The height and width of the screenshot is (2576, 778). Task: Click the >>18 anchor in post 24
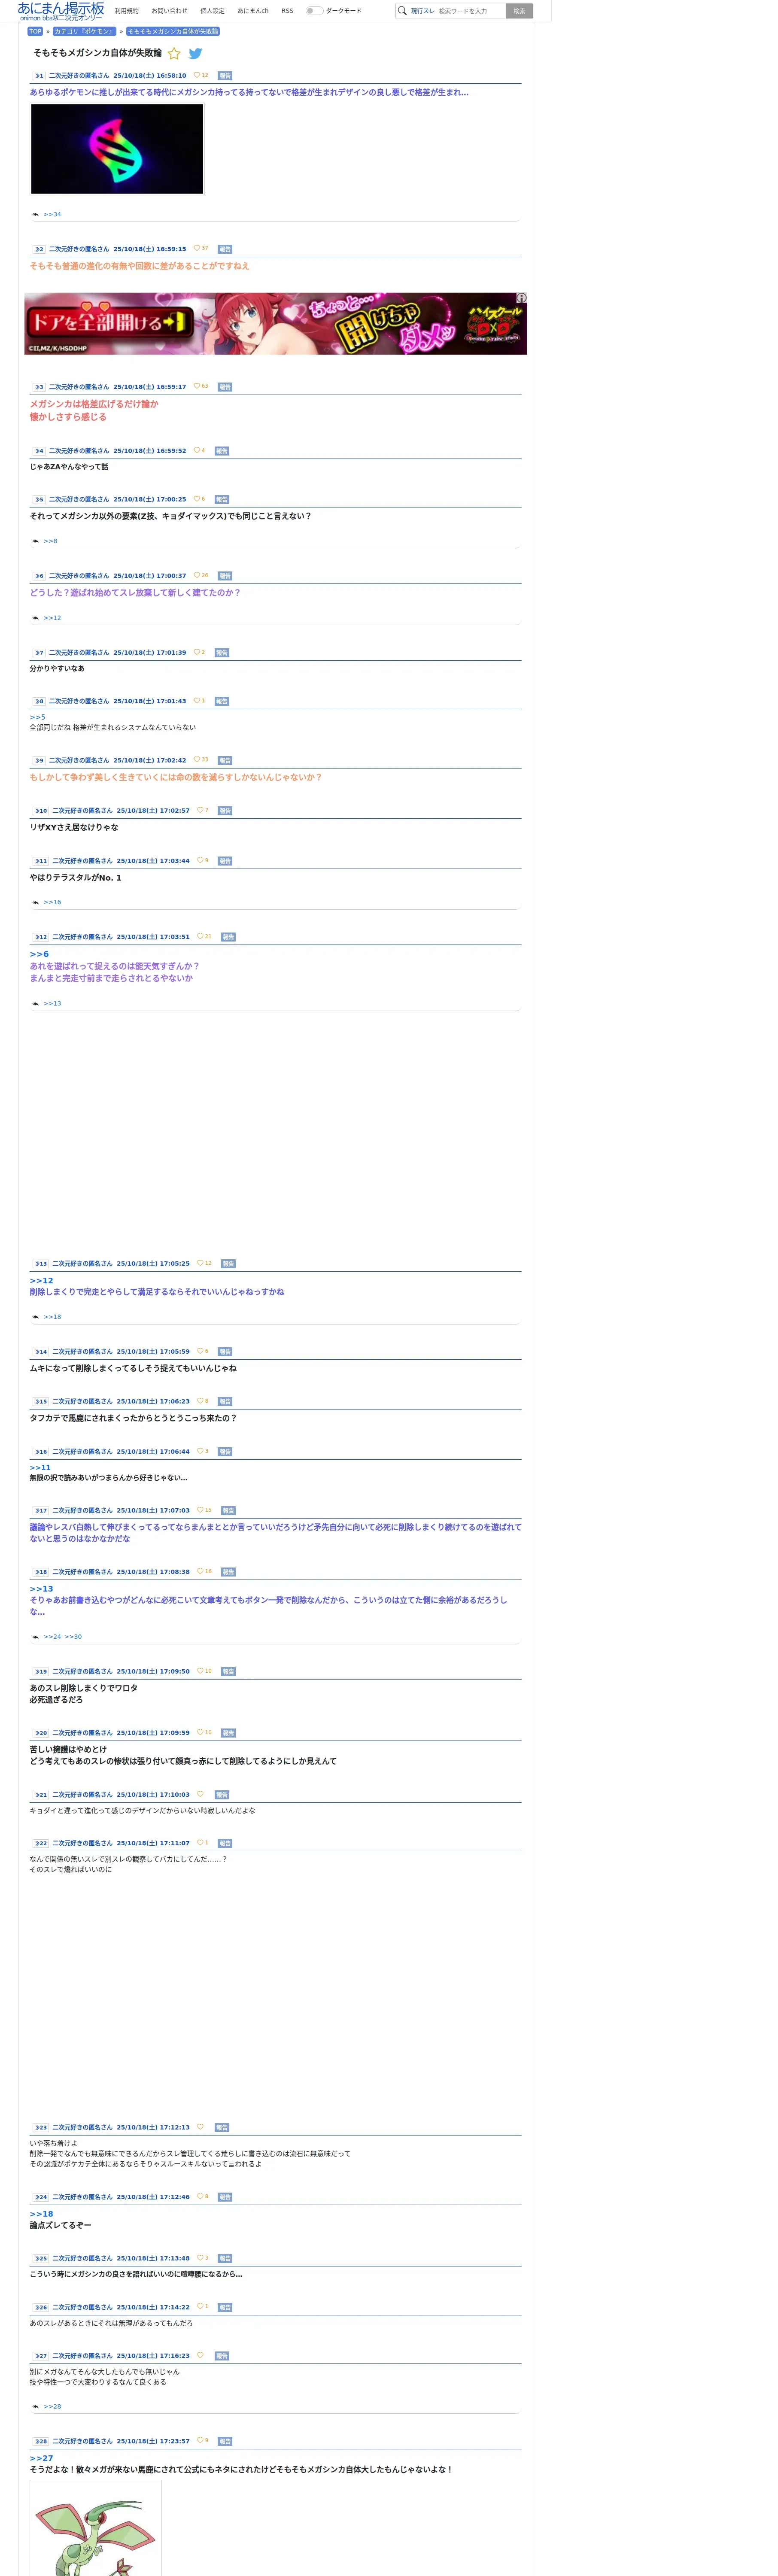41,2214
